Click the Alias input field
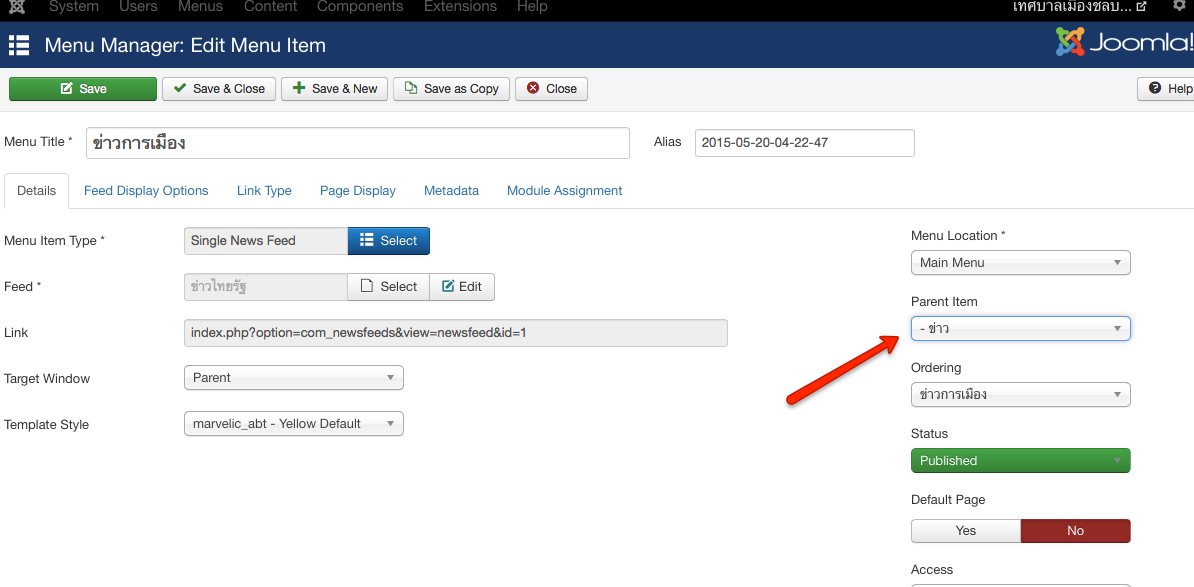This screenshot has height=587, width=1194. [804, 143]
